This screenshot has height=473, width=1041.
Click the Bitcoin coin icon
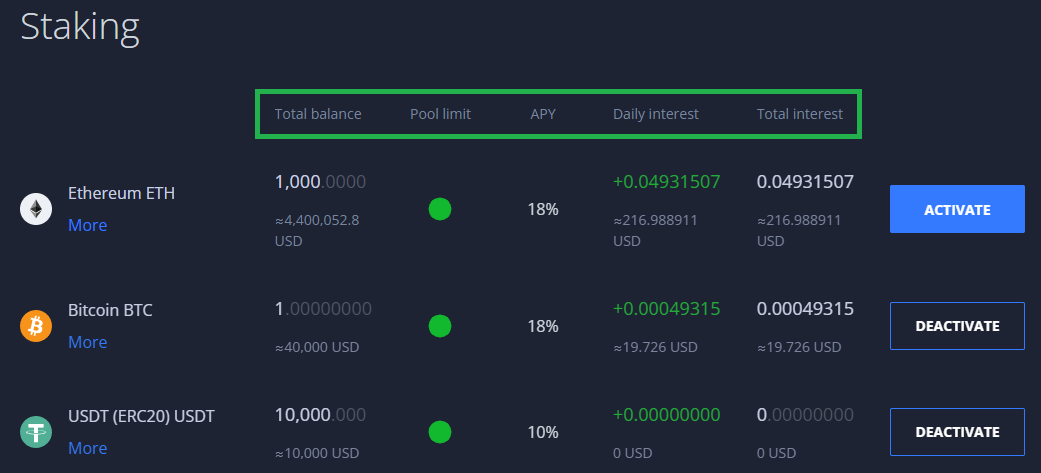tap(36, 326)
